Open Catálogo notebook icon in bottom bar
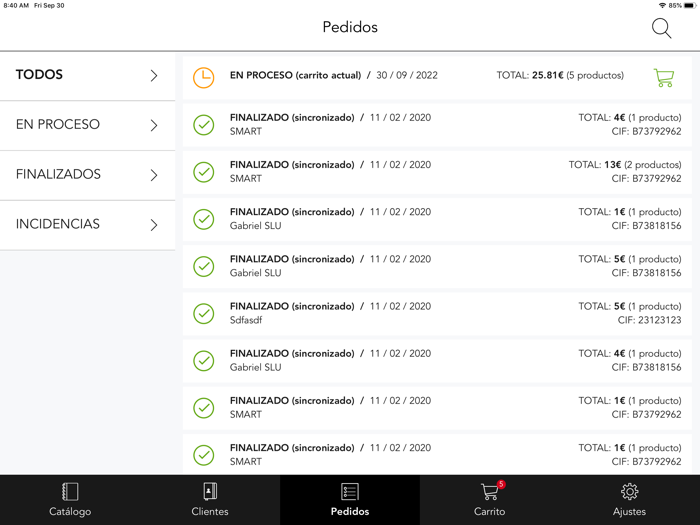Image resolution: width=700 pixels, height=525 pixels. pos(70,492)
